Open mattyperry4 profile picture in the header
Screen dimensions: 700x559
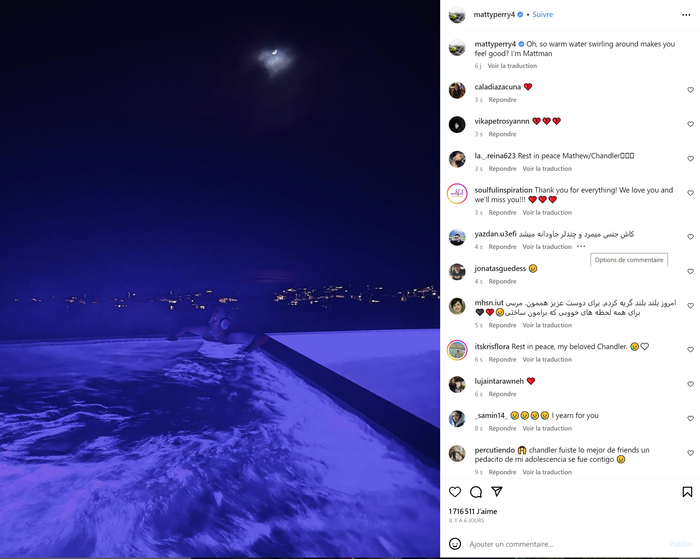(457, 15)
